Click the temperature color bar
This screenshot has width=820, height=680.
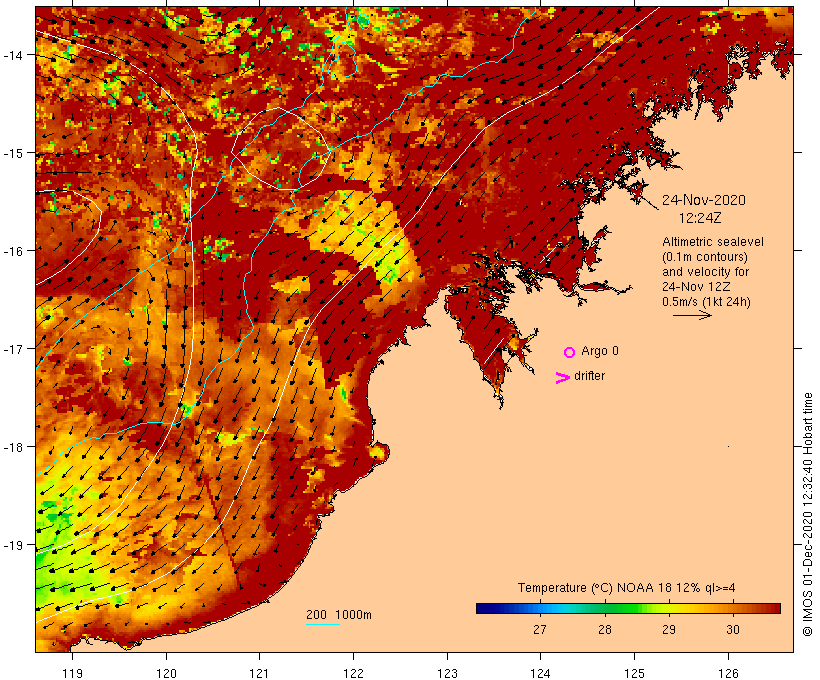point(628,608)
